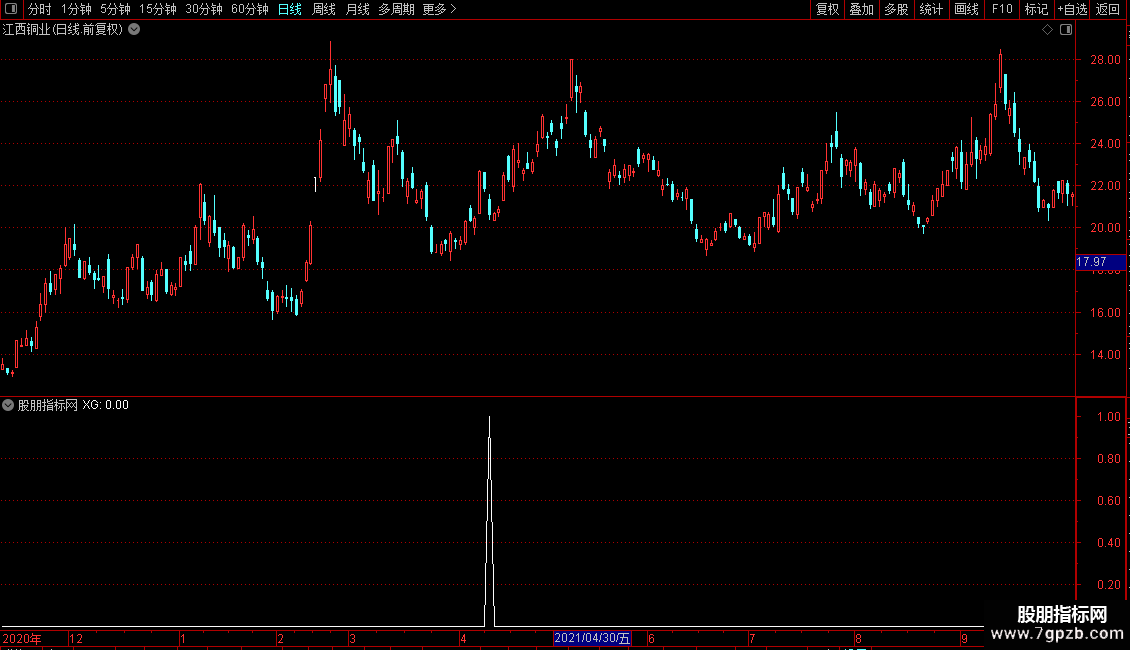1130x650 pixels.
Task: Select the 1分钟 period
Action: pyautogui.click(x=76, y=9)
